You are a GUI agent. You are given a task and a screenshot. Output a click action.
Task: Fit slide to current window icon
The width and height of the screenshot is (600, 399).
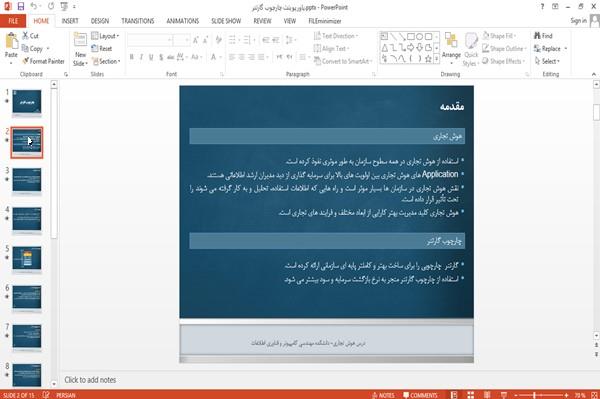tap(594, 395)
